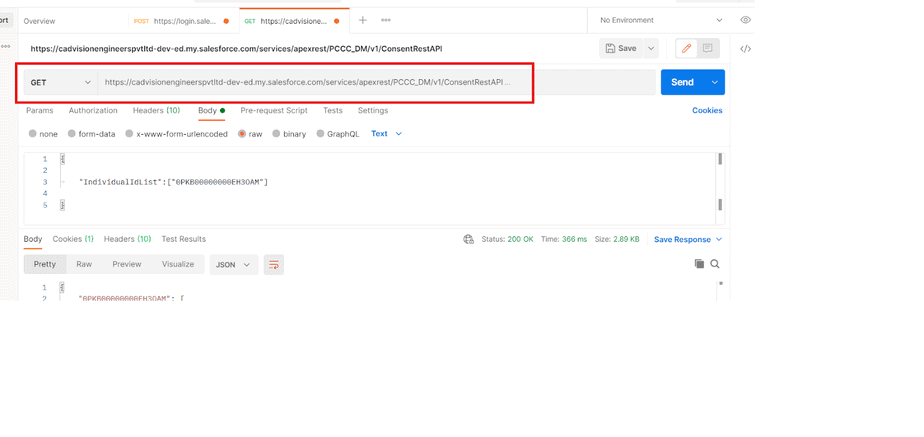Image resolution: width=924 pixels, height=437 pixels.
Task: Click the pencil edit icon
Action: pyautogui.click(x=686, y=48)
